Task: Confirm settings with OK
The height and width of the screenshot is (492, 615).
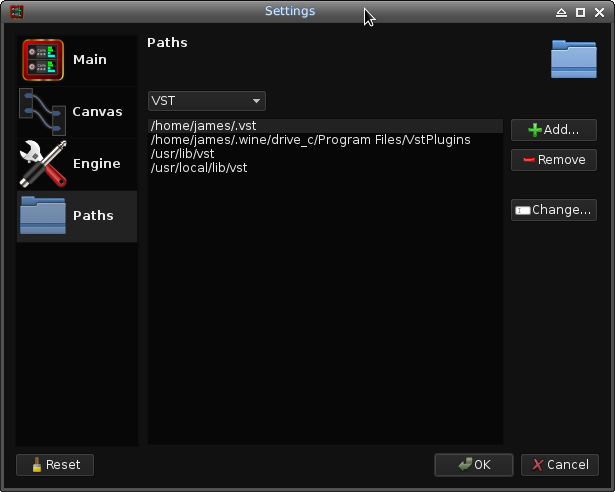Action: click(473, 465)
